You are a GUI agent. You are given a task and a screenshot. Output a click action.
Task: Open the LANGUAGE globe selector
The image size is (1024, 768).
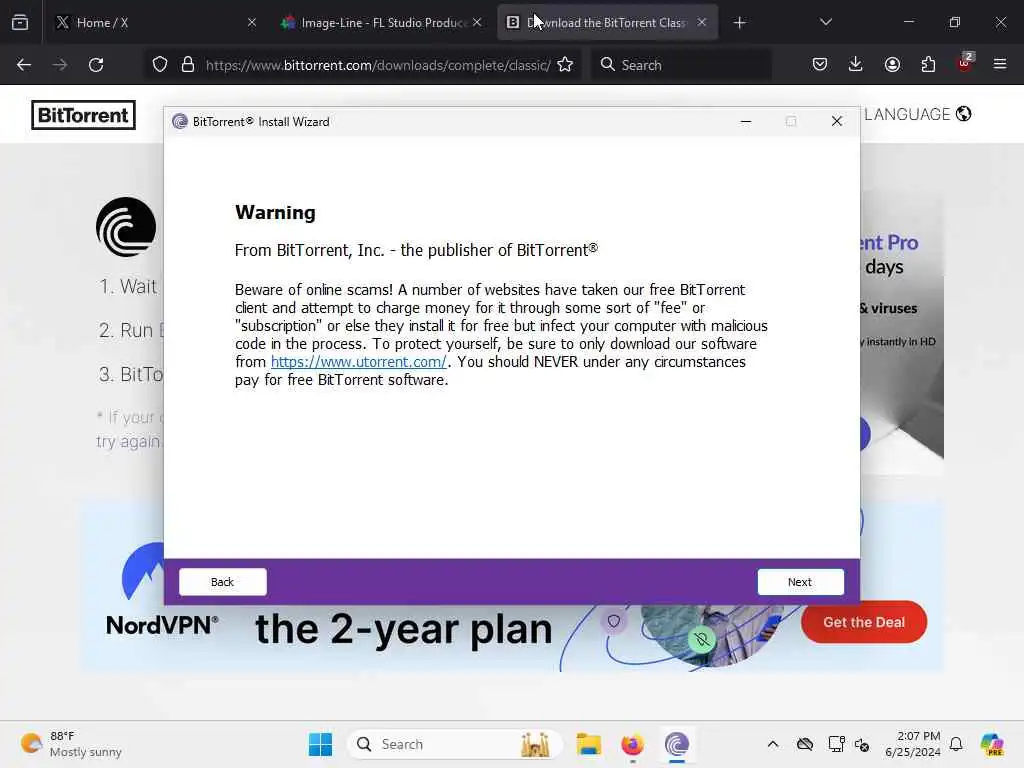[x=918, y=114]
